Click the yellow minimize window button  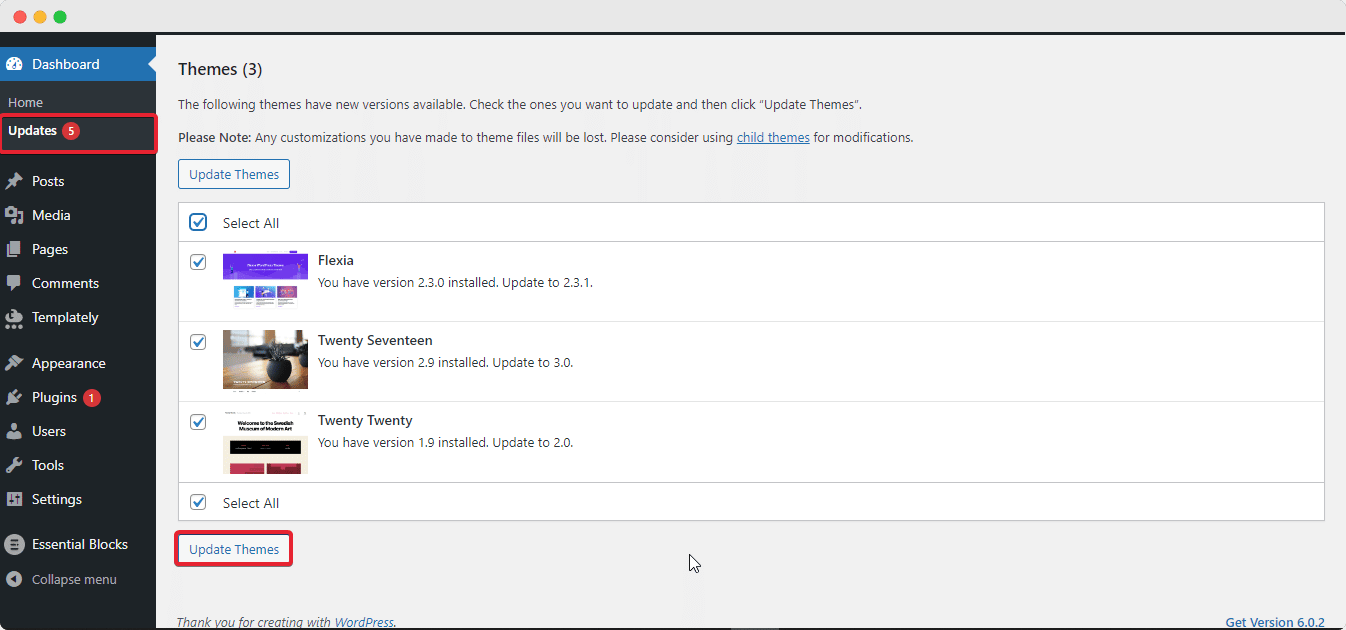pyautogui.click(x=40, y=17)
